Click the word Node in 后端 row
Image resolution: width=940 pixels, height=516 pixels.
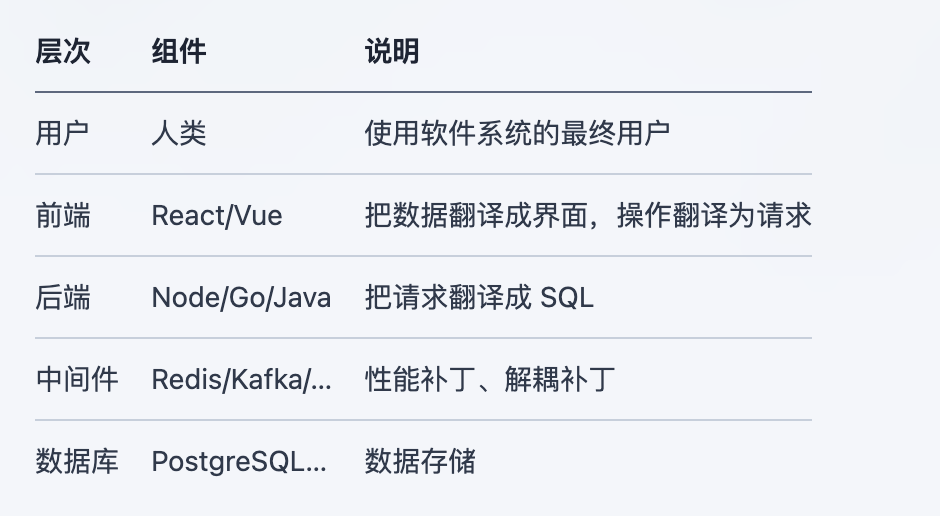point(175,297)
